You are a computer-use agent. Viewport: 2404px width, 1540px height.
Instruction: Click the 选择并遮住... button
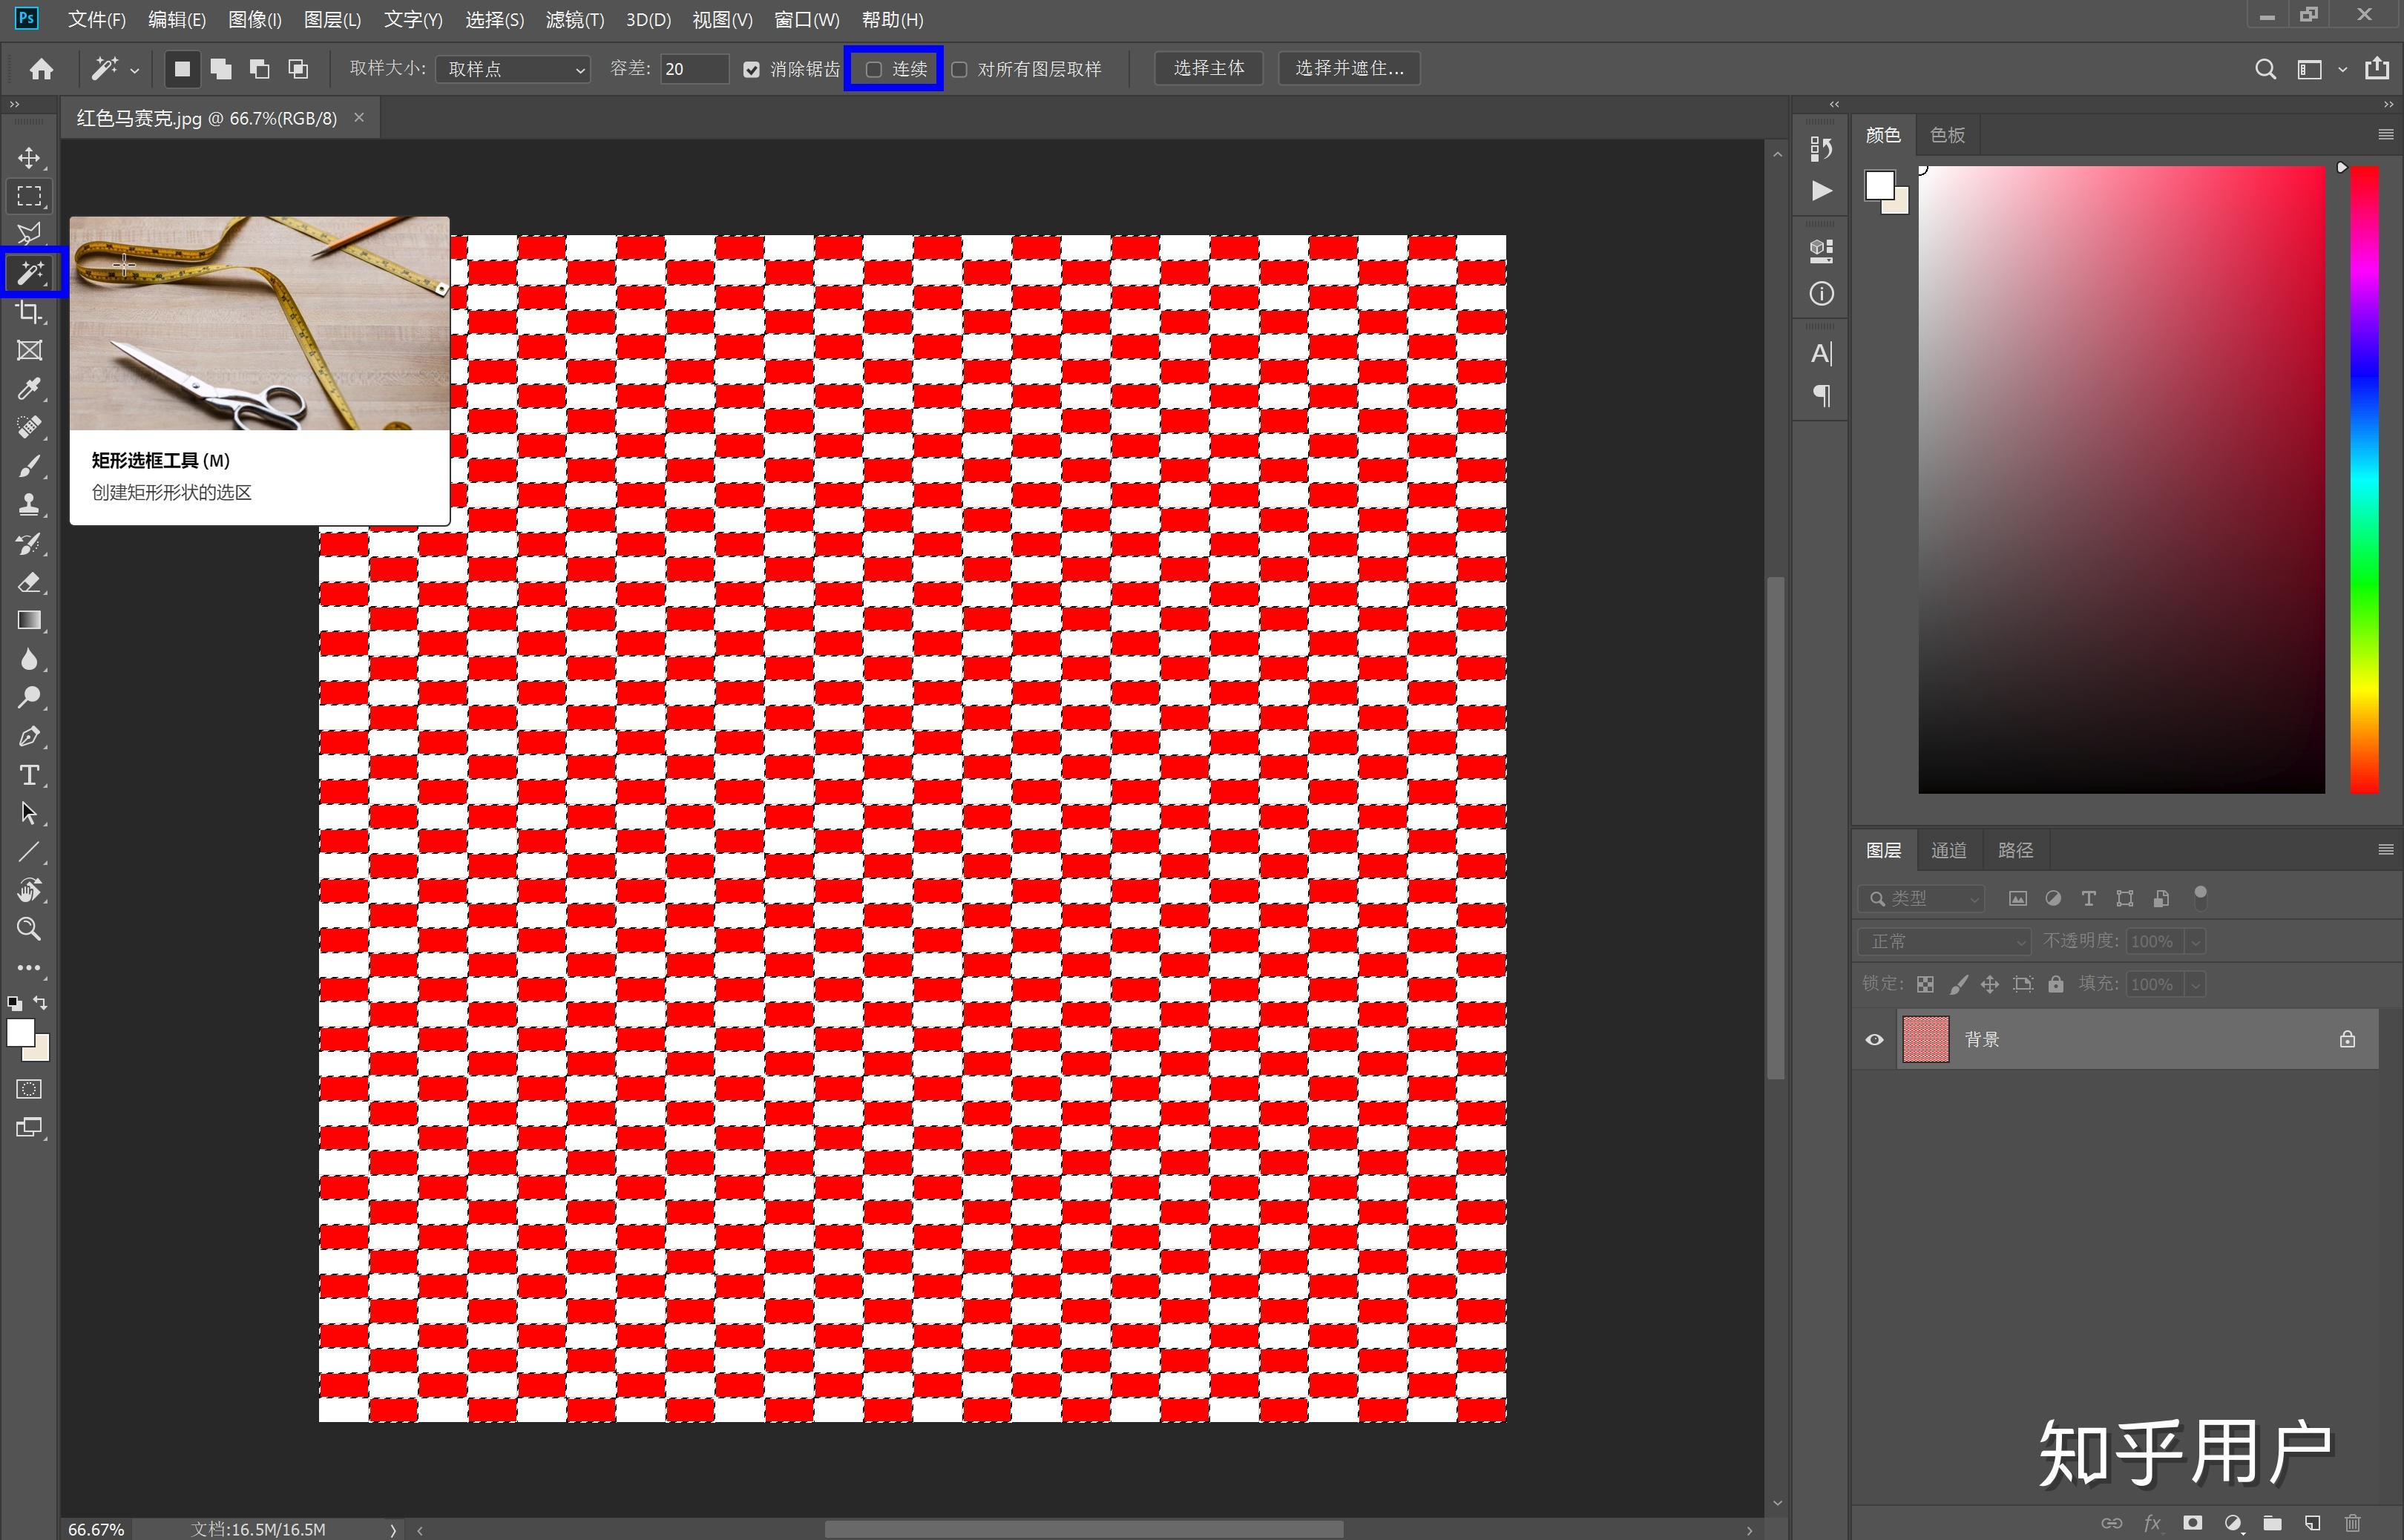(1349, 68)
